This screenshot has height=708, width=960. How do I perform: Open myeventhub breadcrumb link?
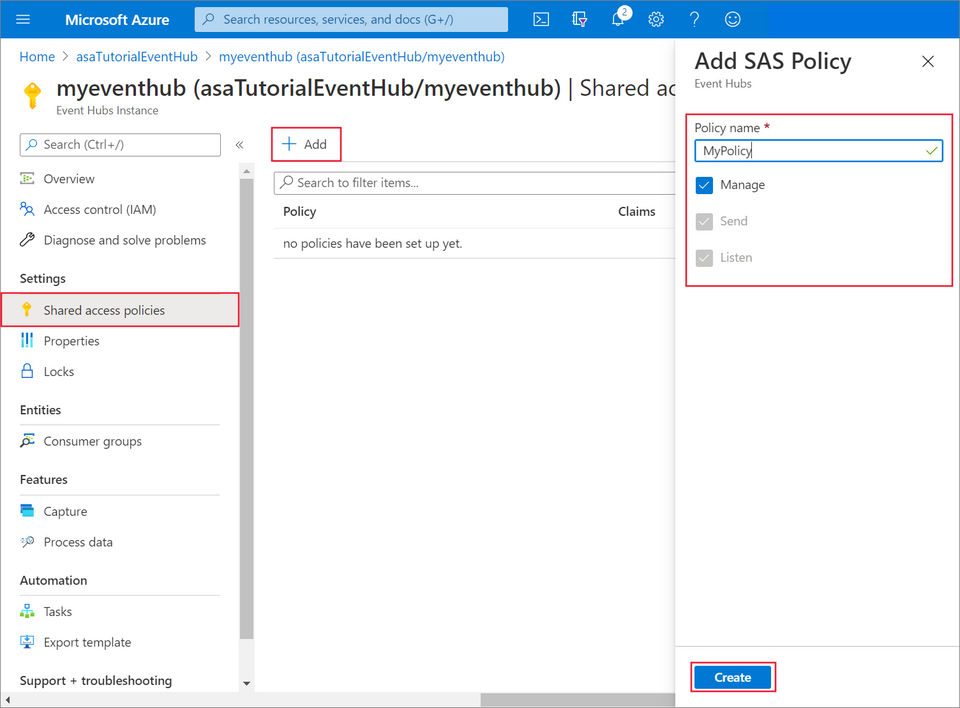[x=362, y=56]
